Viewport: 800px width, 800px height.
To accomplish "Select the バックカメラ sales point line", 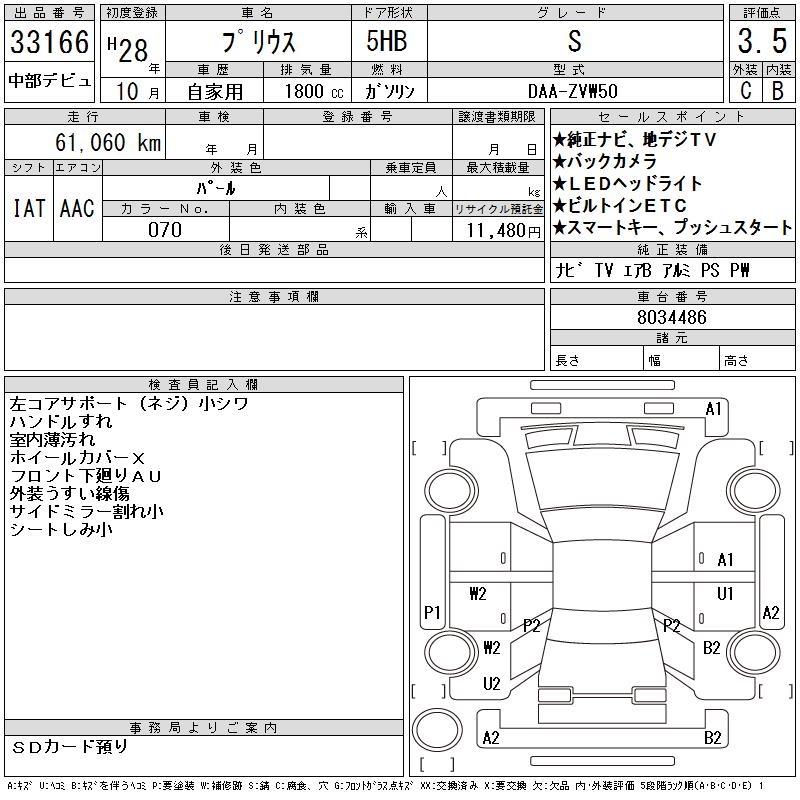I will pyautogui.click(x=605, y=162).
